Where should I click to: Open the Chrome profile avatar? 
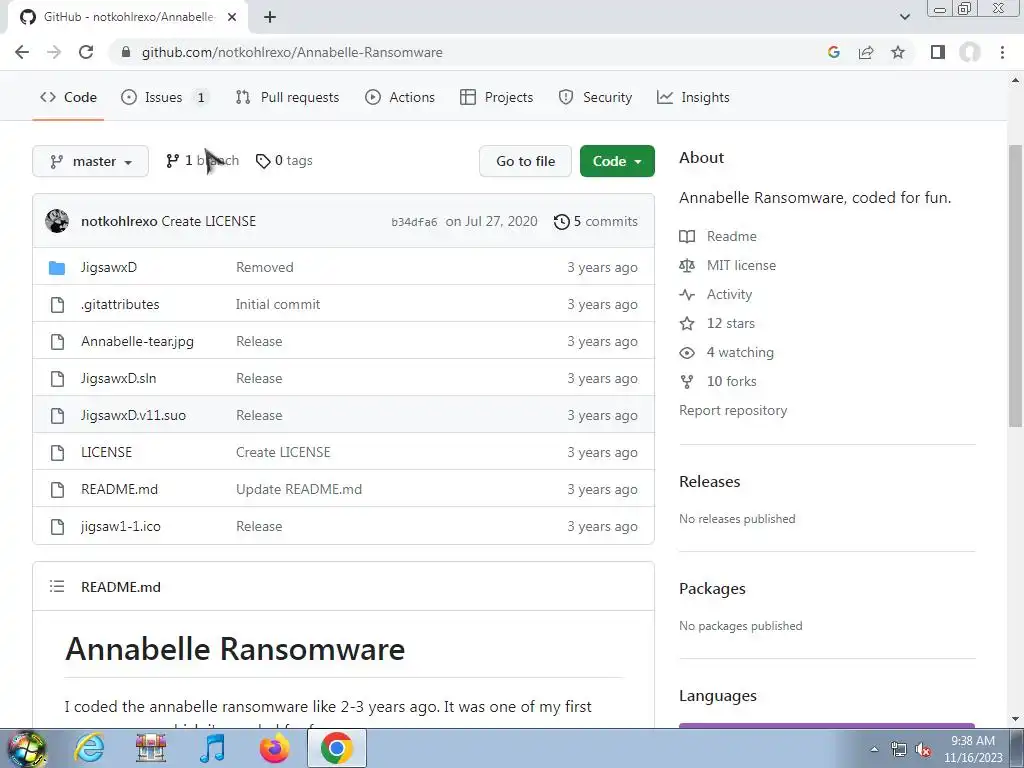click(970, 52)
